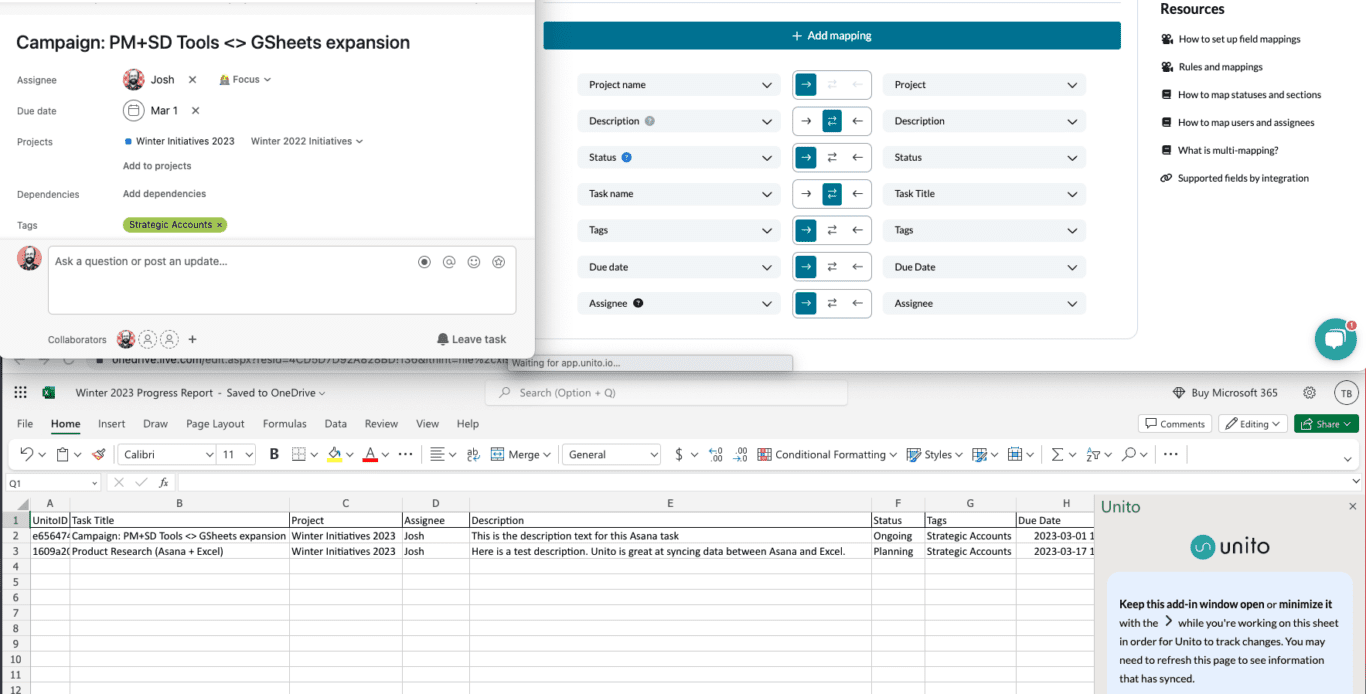Click the Share button in Excel
Image resolution: width=1366 pixels, height=694 pixels.
click(x=1326, y=424)
